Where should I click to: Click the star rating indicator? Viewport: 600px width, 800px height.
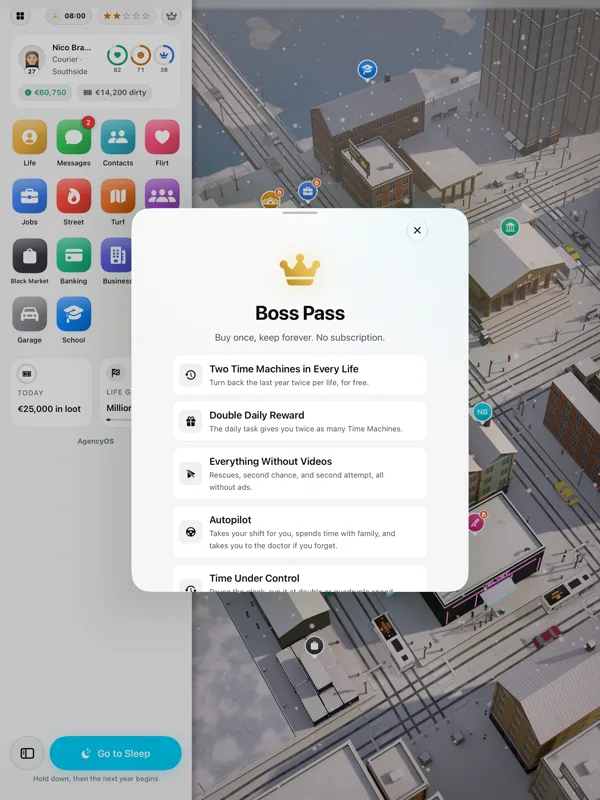pos(127,16)
